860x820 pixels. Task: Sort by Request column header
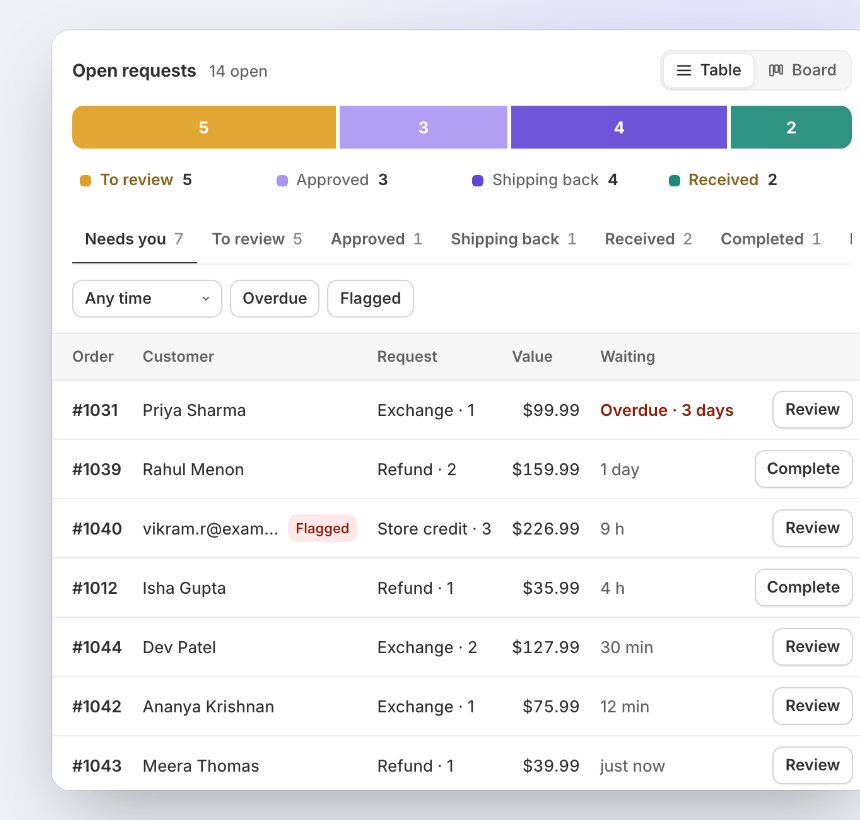407,357
